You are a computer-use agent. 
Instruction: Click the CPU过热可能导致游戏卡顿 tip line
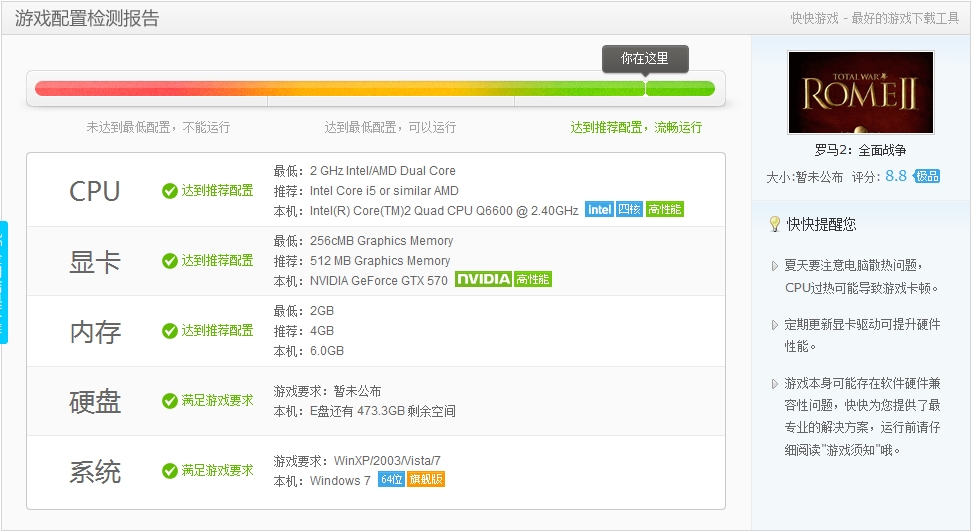tap(862, 288)
